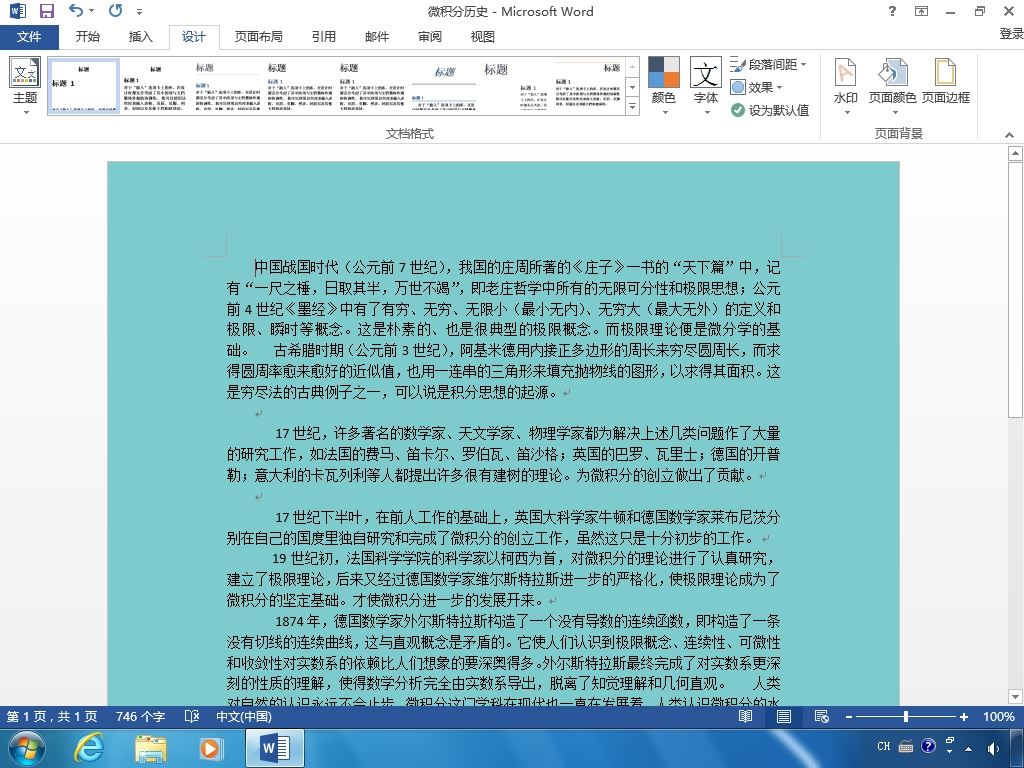Click the vertical scrollbar up arrow
Image resolution: width=1024 pixels, height=768 pixels.
click(x=1015, y=153)
